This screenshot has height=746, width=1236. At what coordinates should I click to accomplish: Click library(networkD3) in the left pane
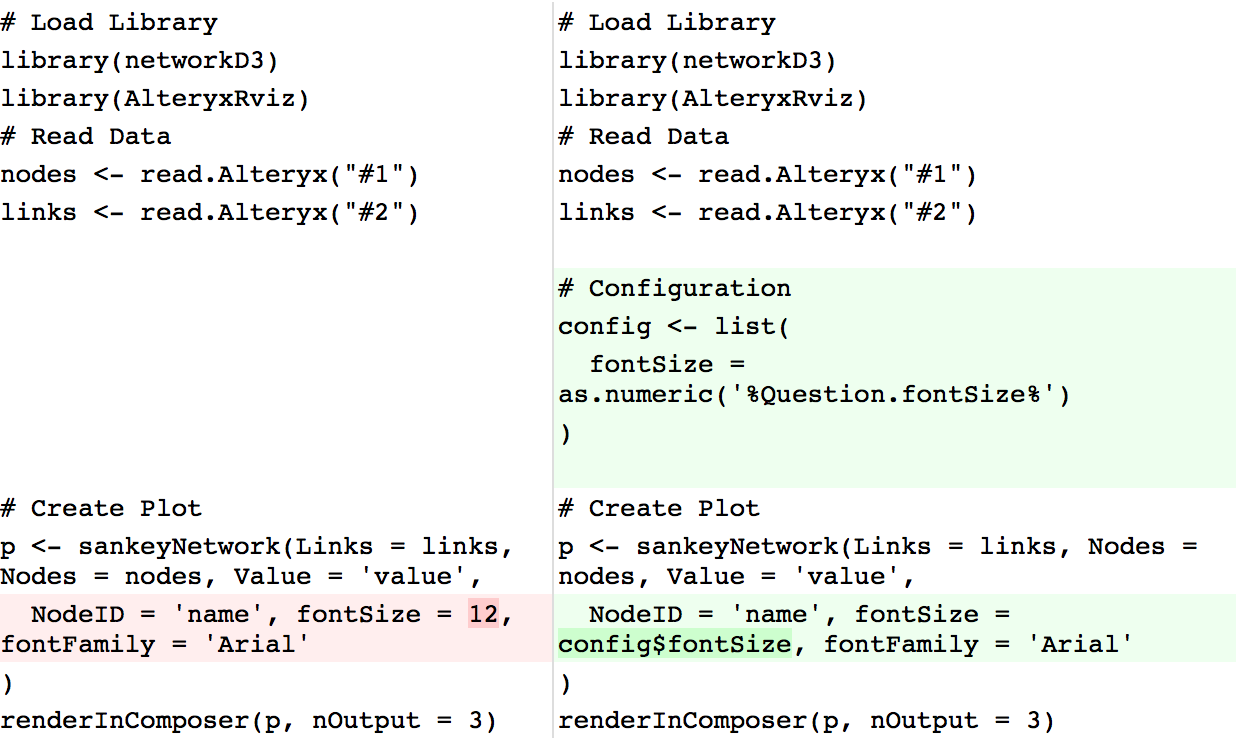point(139,61)
